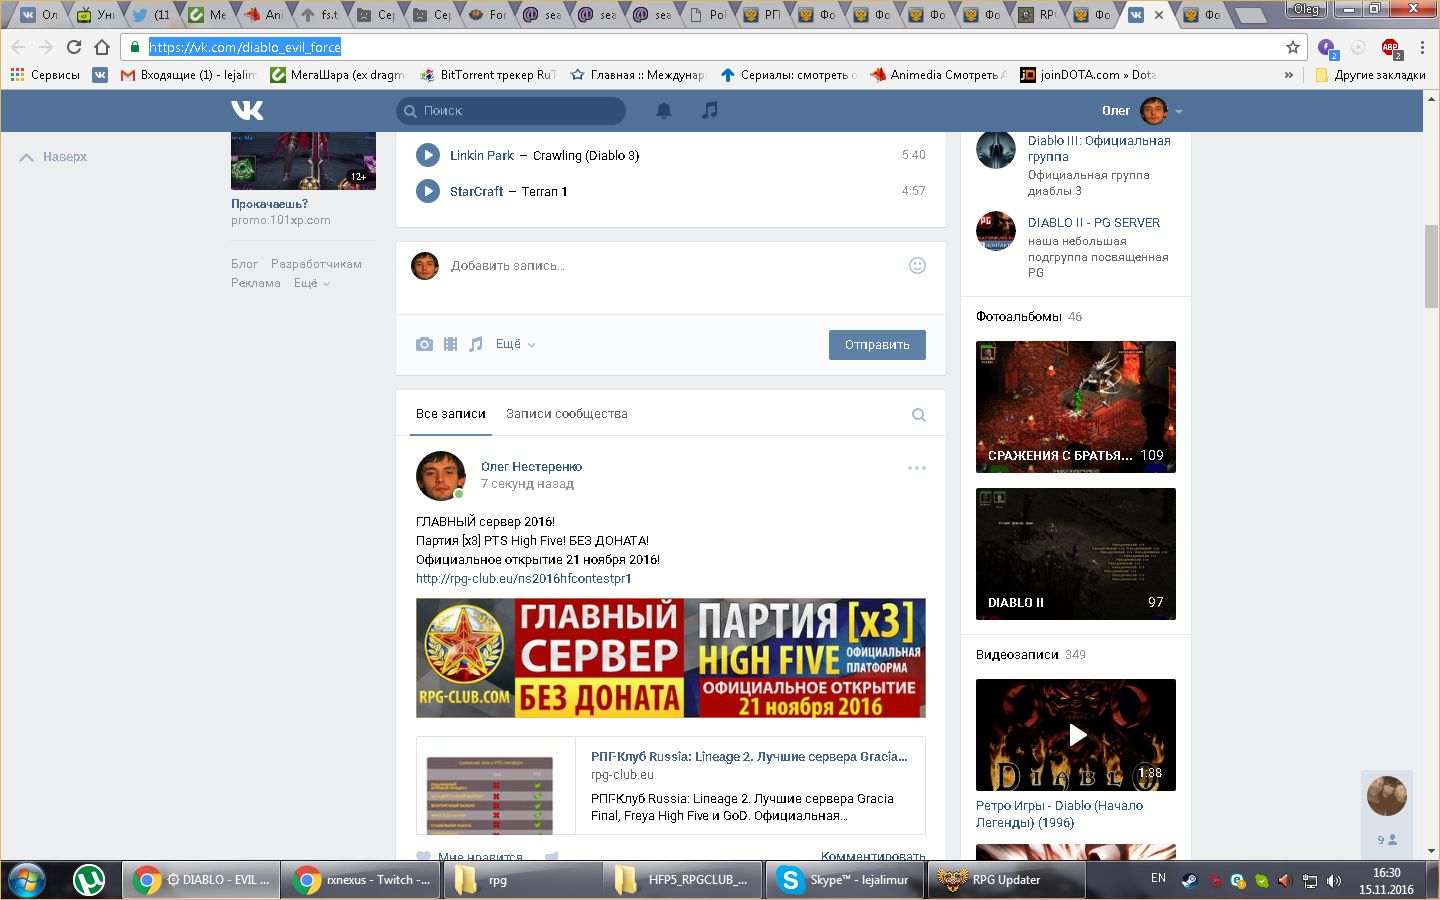The width and height of the screenshot is (1440, 900).
Task: Click the EN language indicator in tray
Action: coord(1158,878)
